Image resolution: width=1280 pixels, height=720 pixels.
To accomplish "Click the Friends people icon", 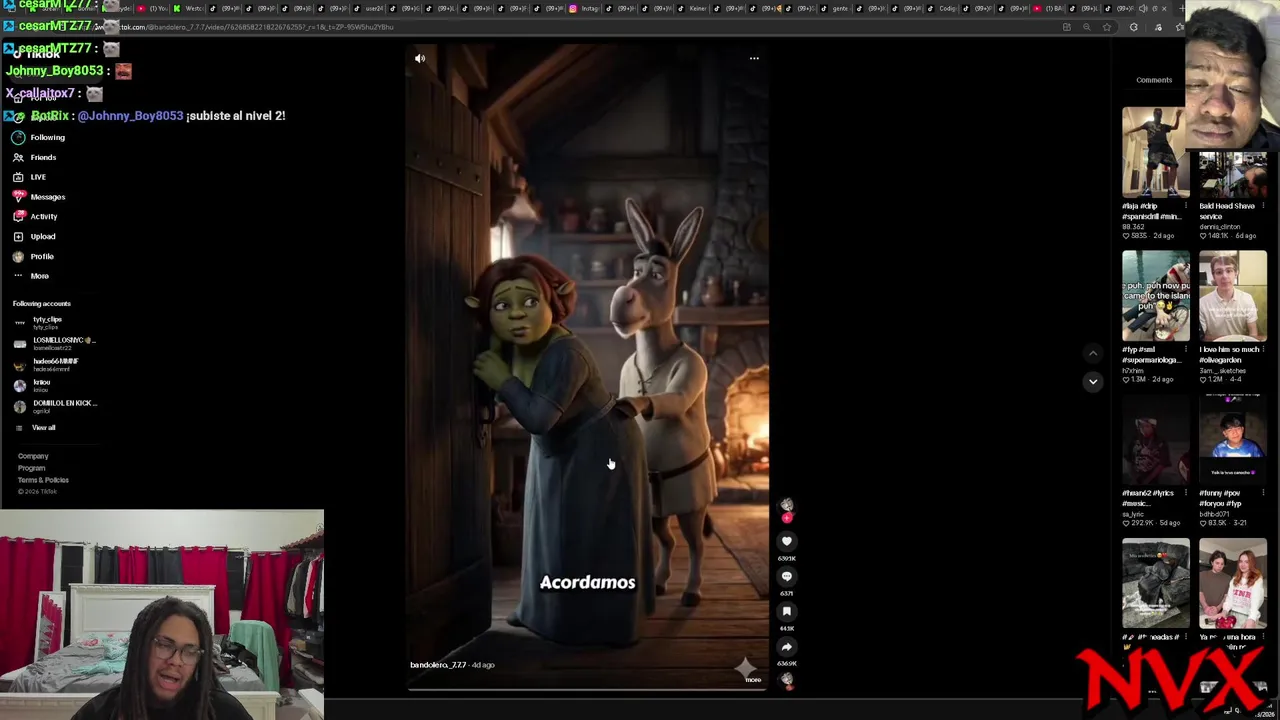I will coord(18,157).
